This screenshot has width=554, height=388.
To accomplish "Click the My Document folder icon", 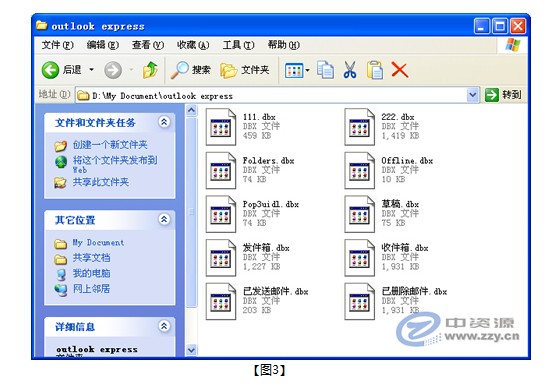I will [x=61, y=244].
